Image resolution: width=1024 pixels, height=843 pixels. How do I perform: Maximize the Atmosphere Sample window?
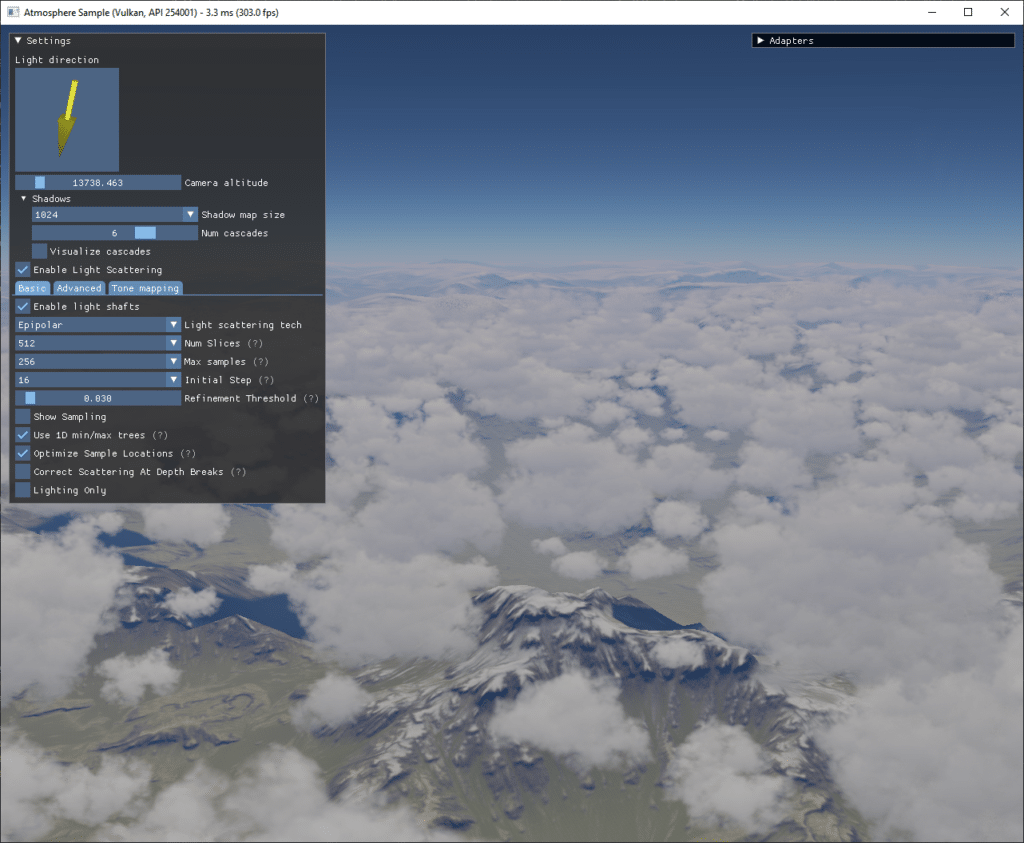point(968,12)
